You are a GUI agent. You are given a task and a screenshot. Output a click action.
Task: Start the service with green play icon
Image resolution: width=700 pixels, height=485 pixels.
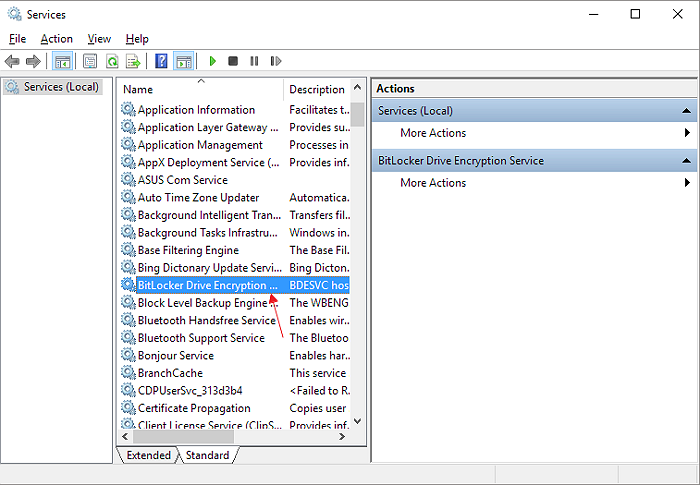(x=212, y=62)
